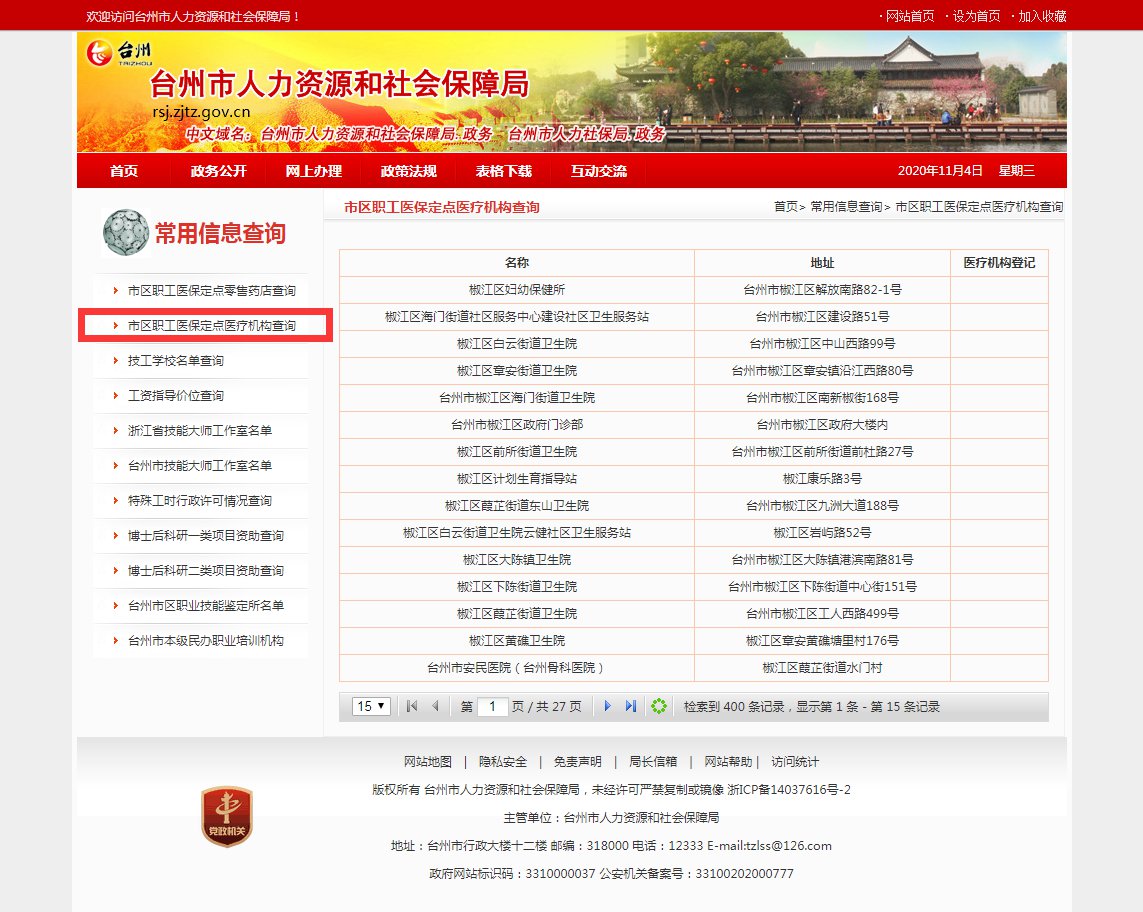Image resolution: width=1143 pixels, height=912 pixels.
Task: Click the page number input field
Action: point(493,707)
